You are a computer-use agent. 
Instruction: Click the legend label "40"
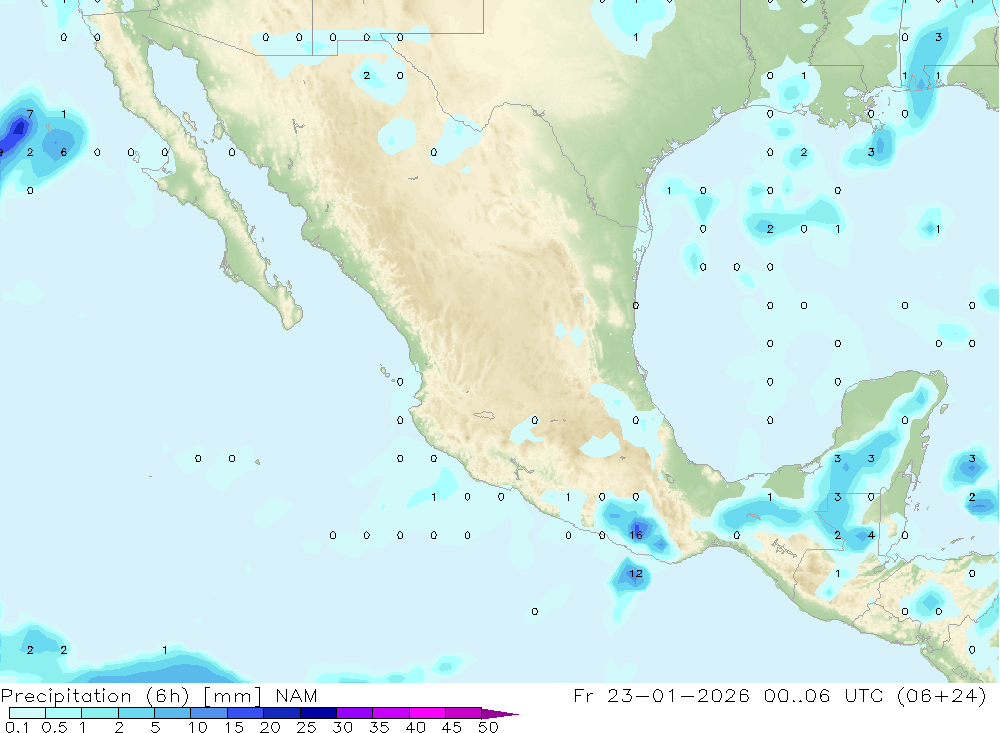tap(415, 727)
